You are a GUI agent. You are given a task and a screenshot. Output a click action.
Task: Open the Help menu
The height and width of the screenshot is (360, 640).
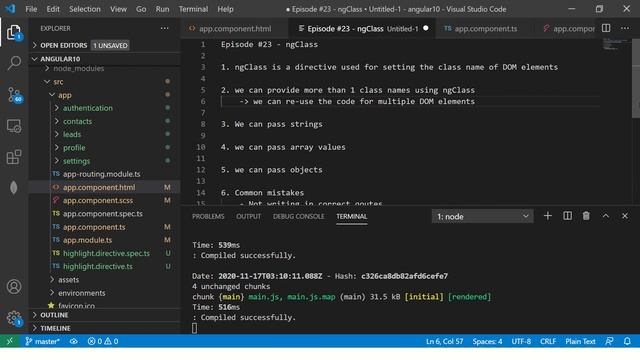click(225, 9)
